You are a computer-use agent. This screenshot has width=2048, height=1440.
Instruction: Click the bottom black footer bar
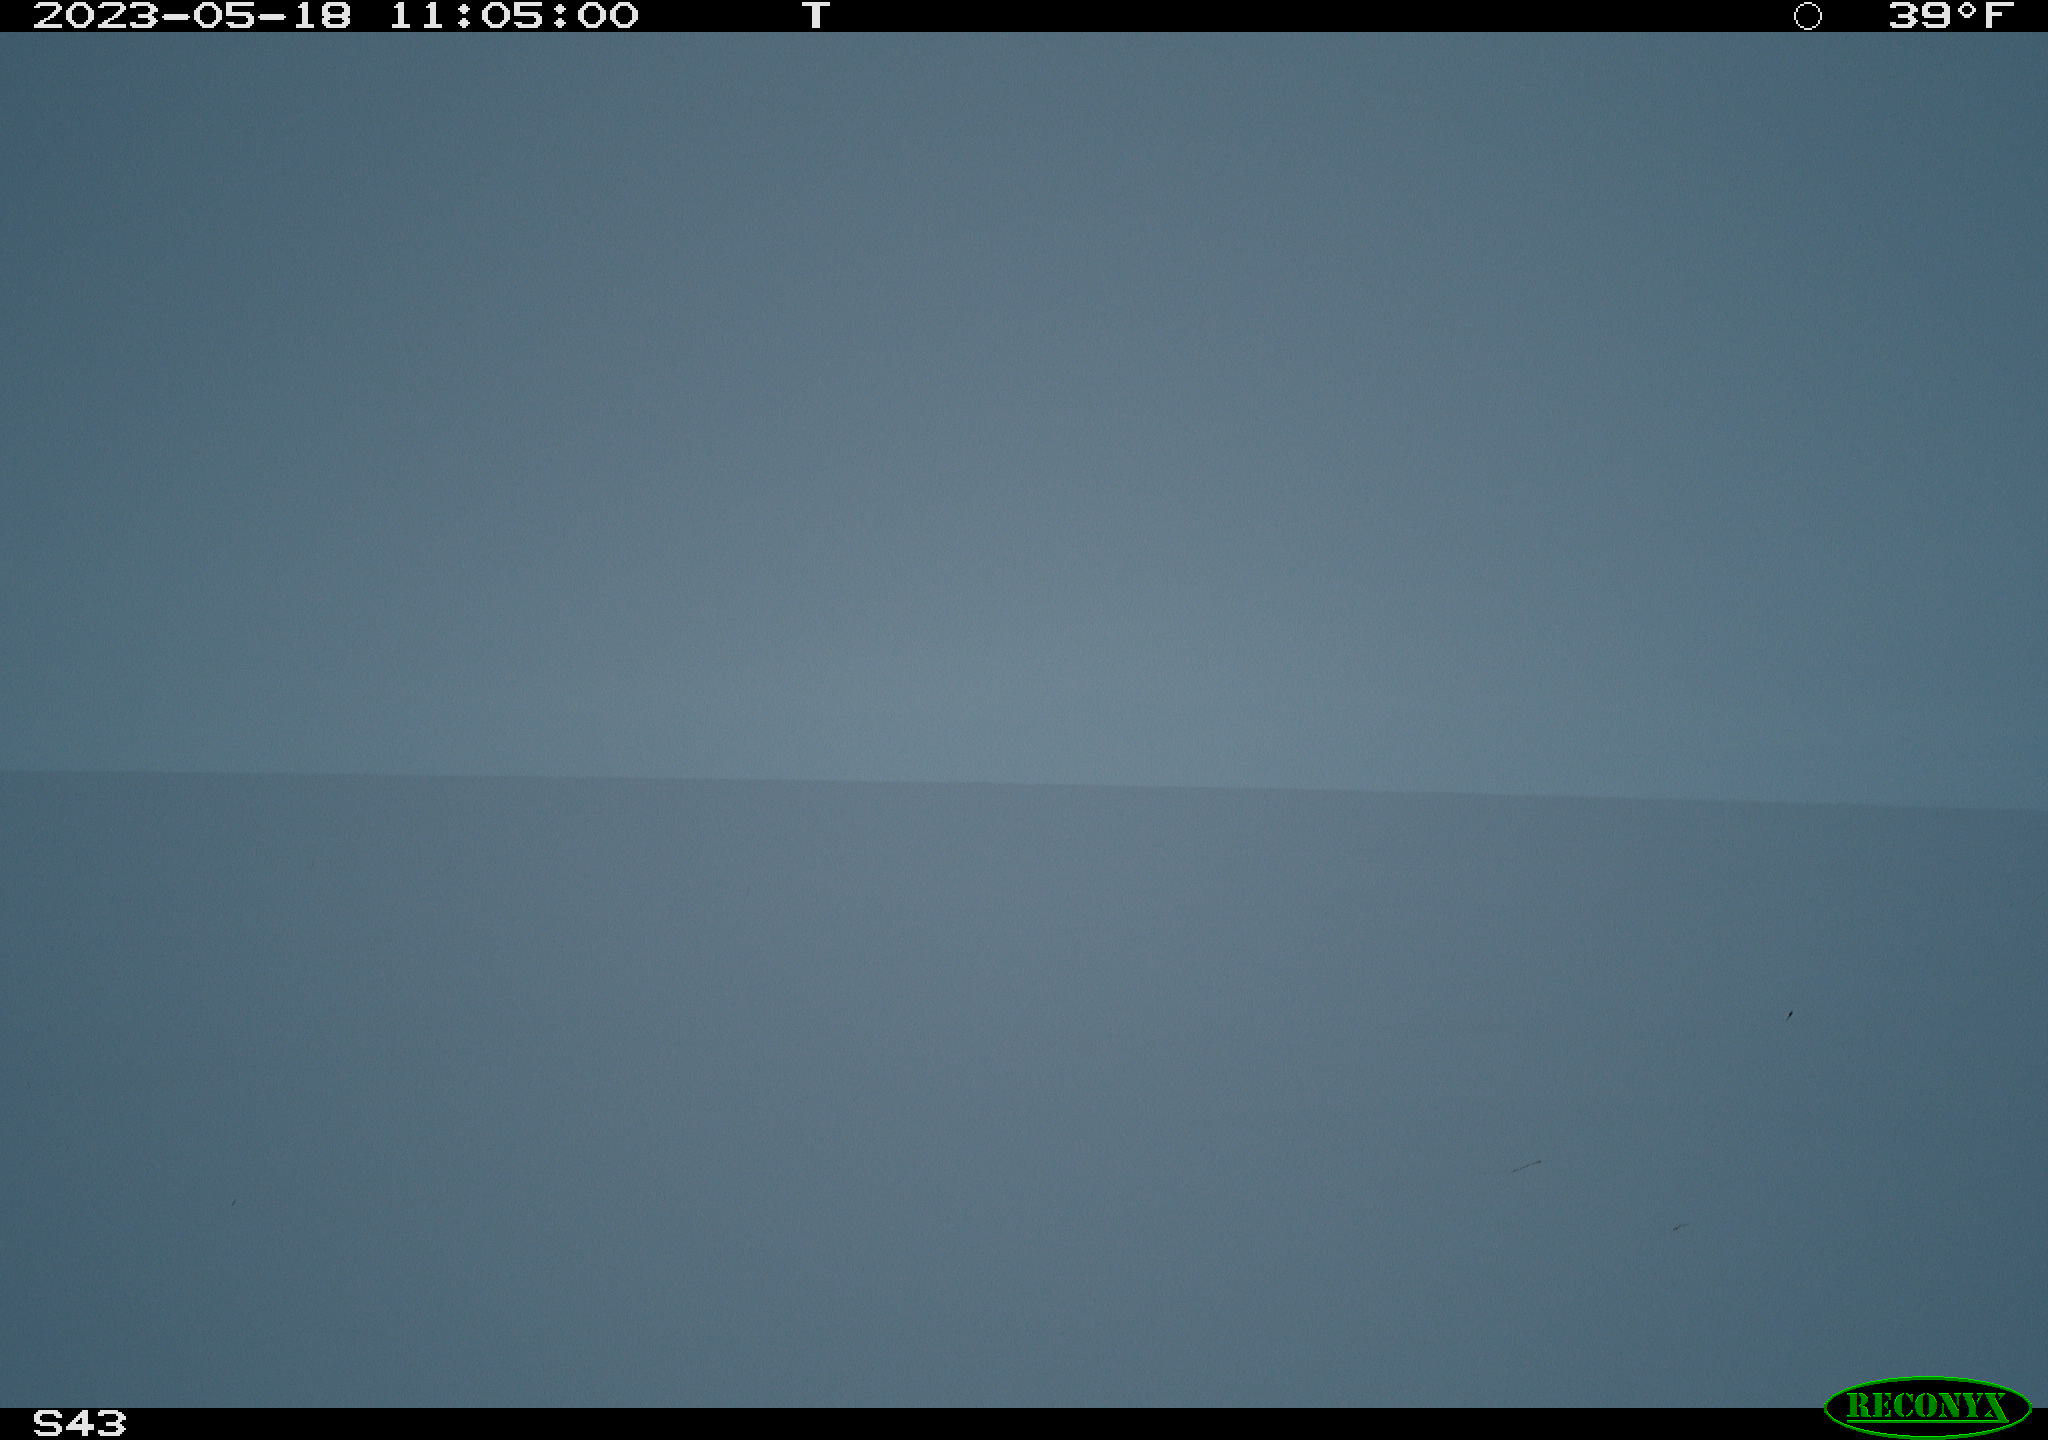click(x=1024, y=1424)
